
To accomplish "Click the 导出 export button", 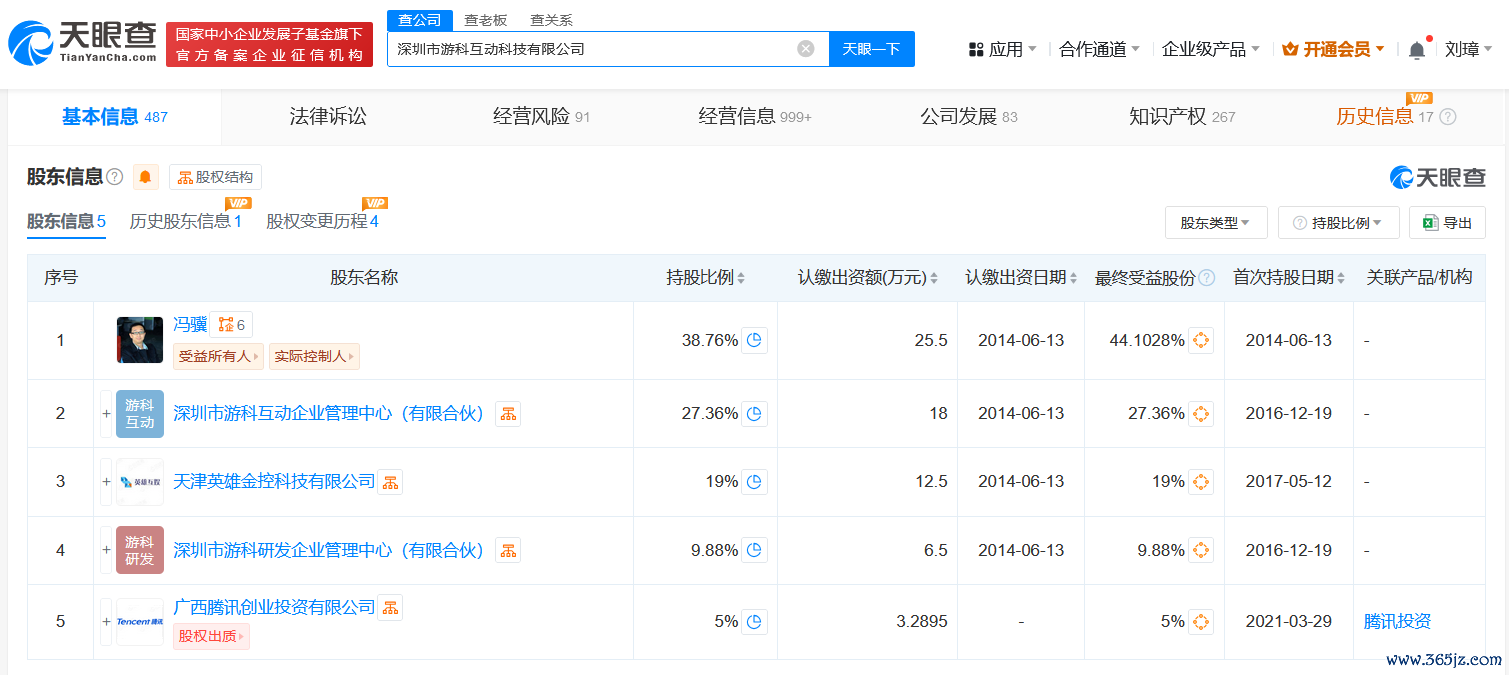I will tap(1446, 223).
